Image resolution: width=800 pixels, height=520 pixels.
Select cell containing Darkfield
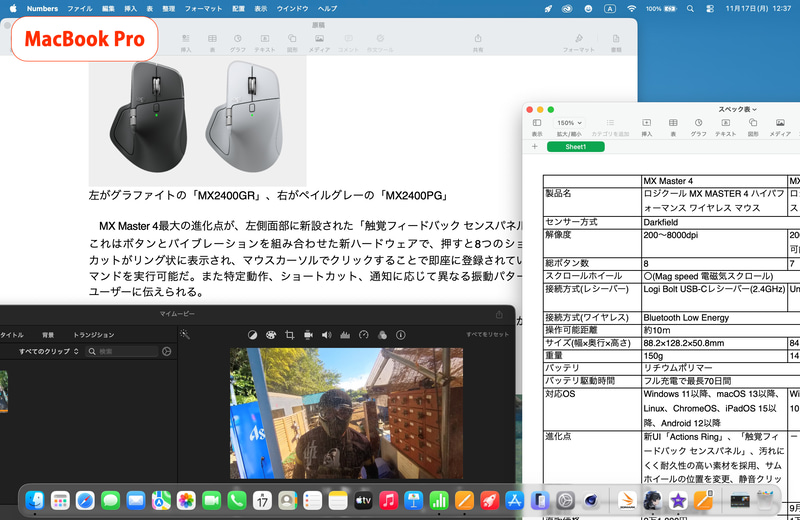coord(714,222)
